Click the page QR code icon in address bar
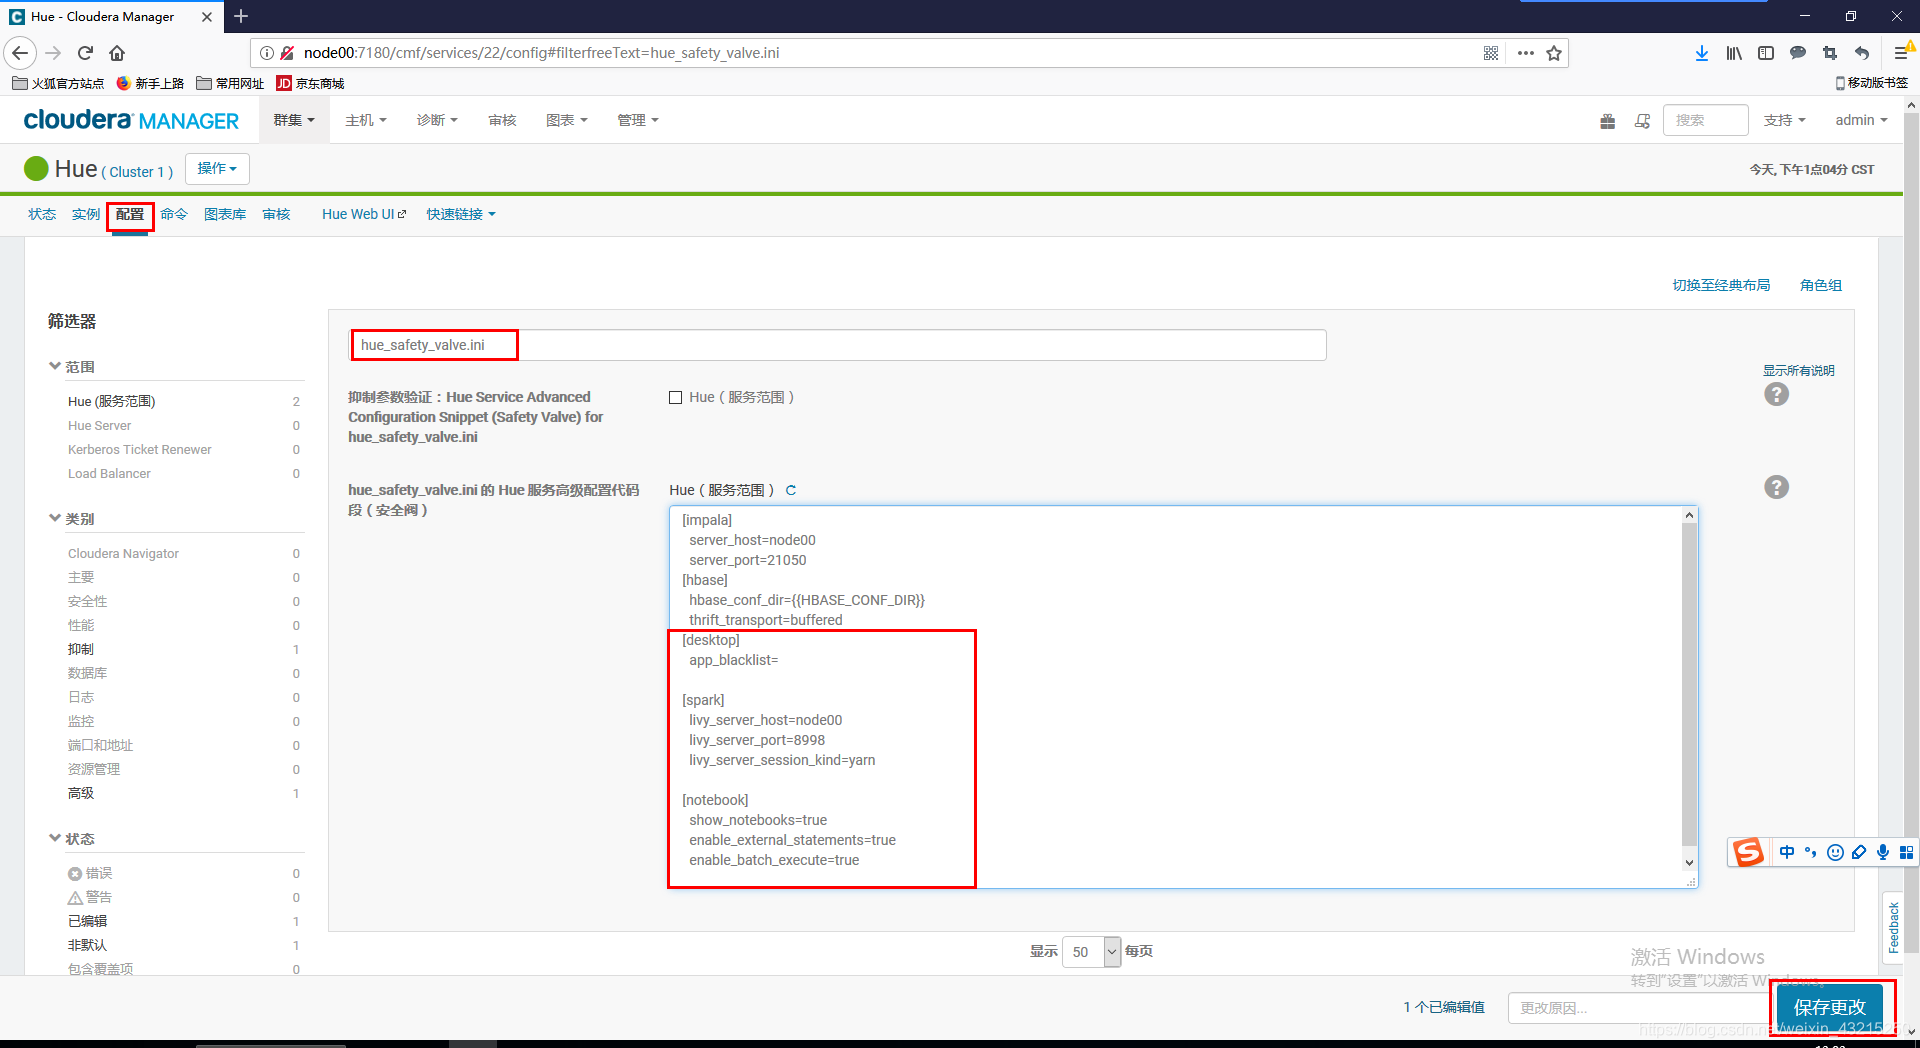This screenshot has height=1048, width=1920. click(1491, 53)
